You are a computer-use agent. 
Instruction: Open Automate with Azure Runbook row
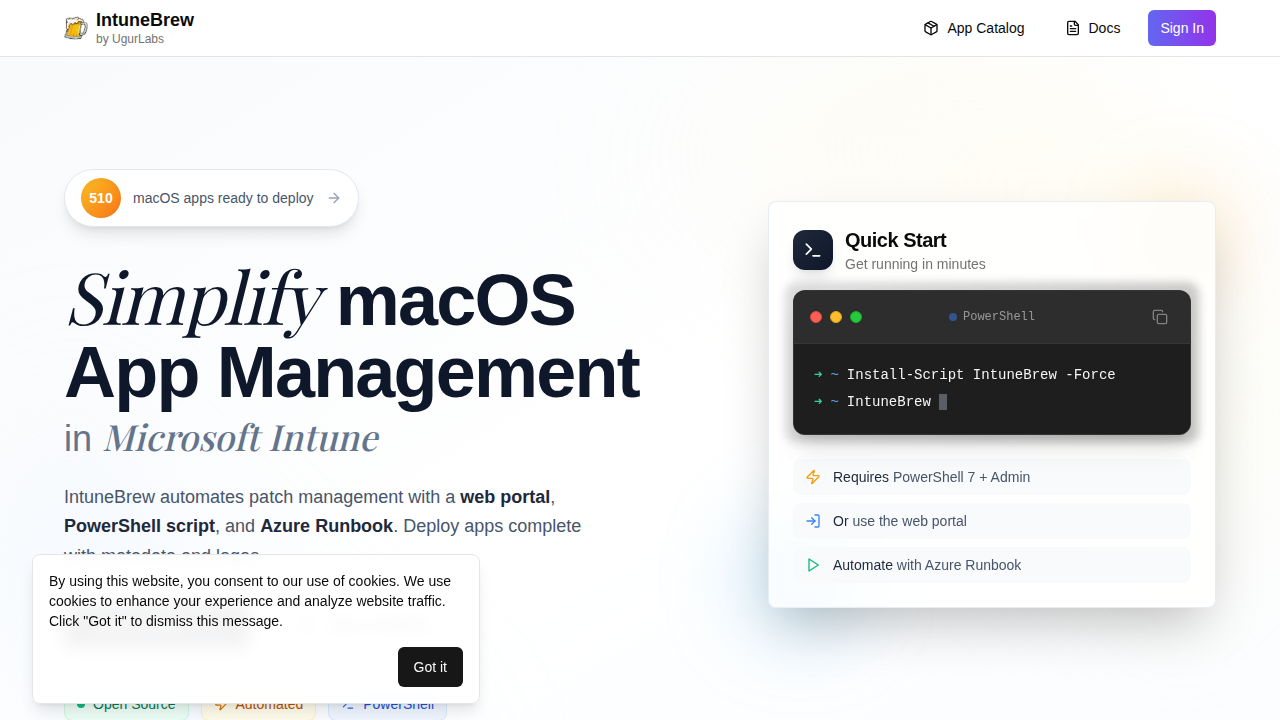(992, 565)
